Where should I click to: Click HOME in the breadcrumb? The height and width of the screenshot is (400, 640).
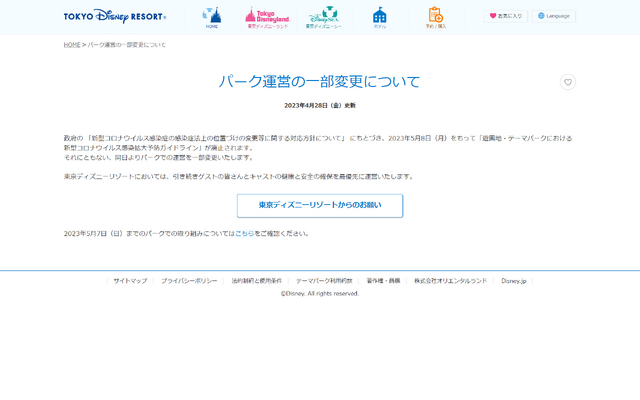[x=72, y=45]
